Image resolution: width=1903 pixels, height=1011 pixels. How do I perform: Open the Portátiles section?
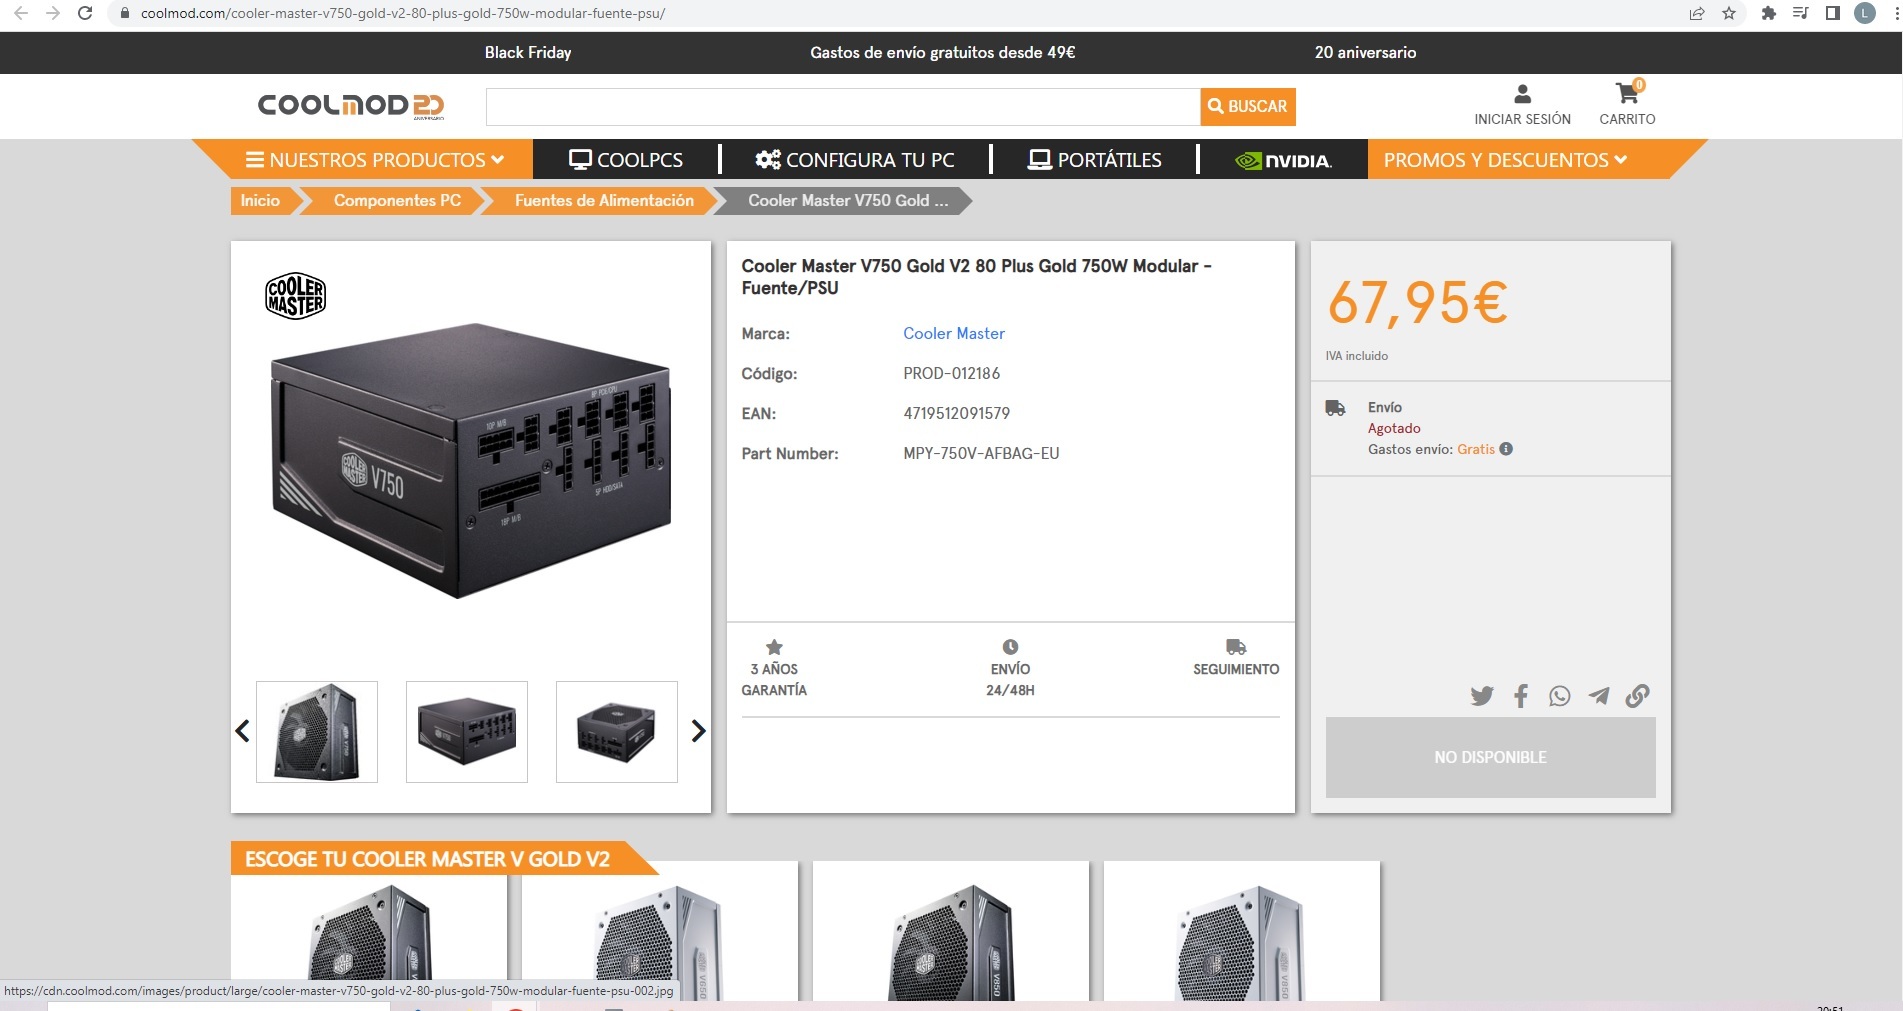coord(1095,160)
